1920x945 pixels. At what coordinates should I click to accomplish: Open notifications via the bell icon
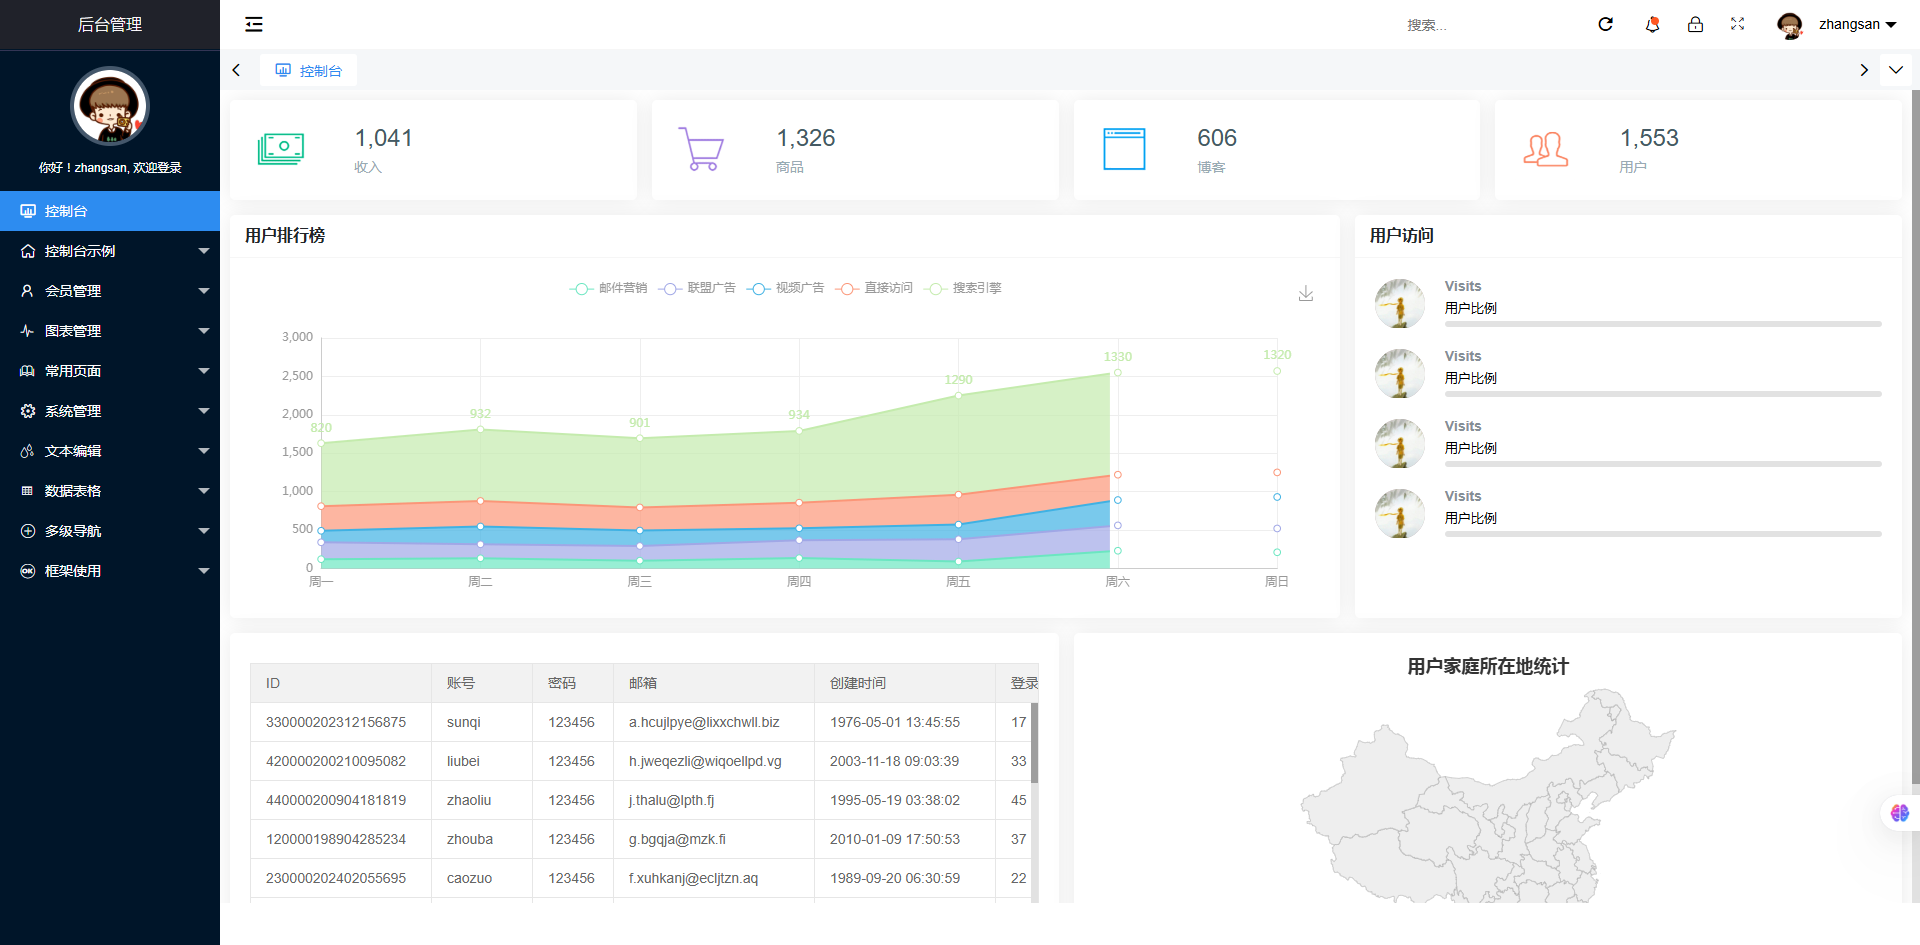click(1652, 24)
